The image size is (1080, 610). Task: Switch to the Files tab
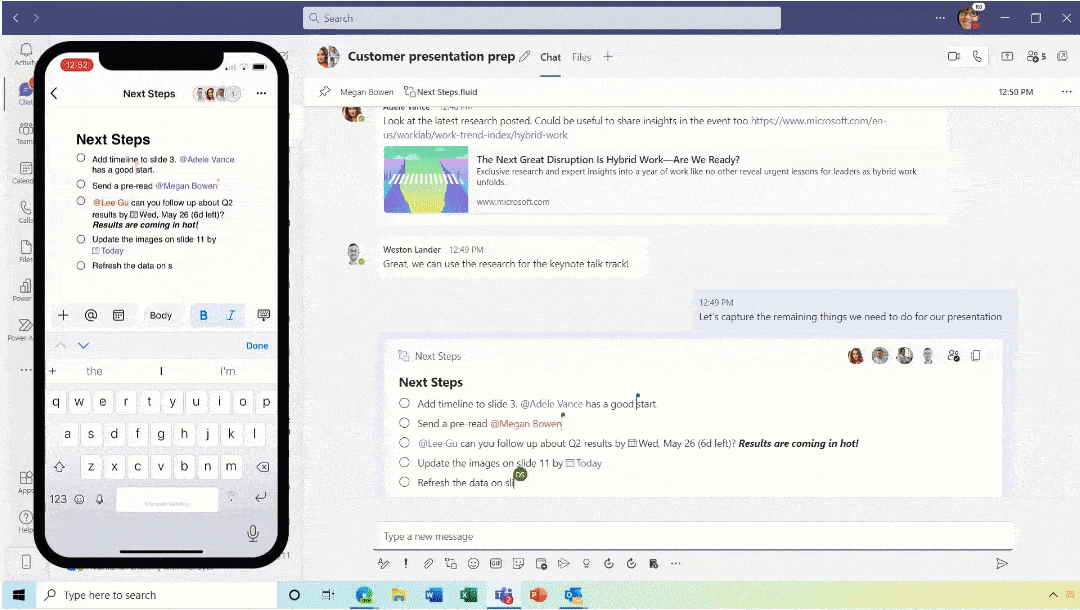pyautogui.click(x=581, y=57)
